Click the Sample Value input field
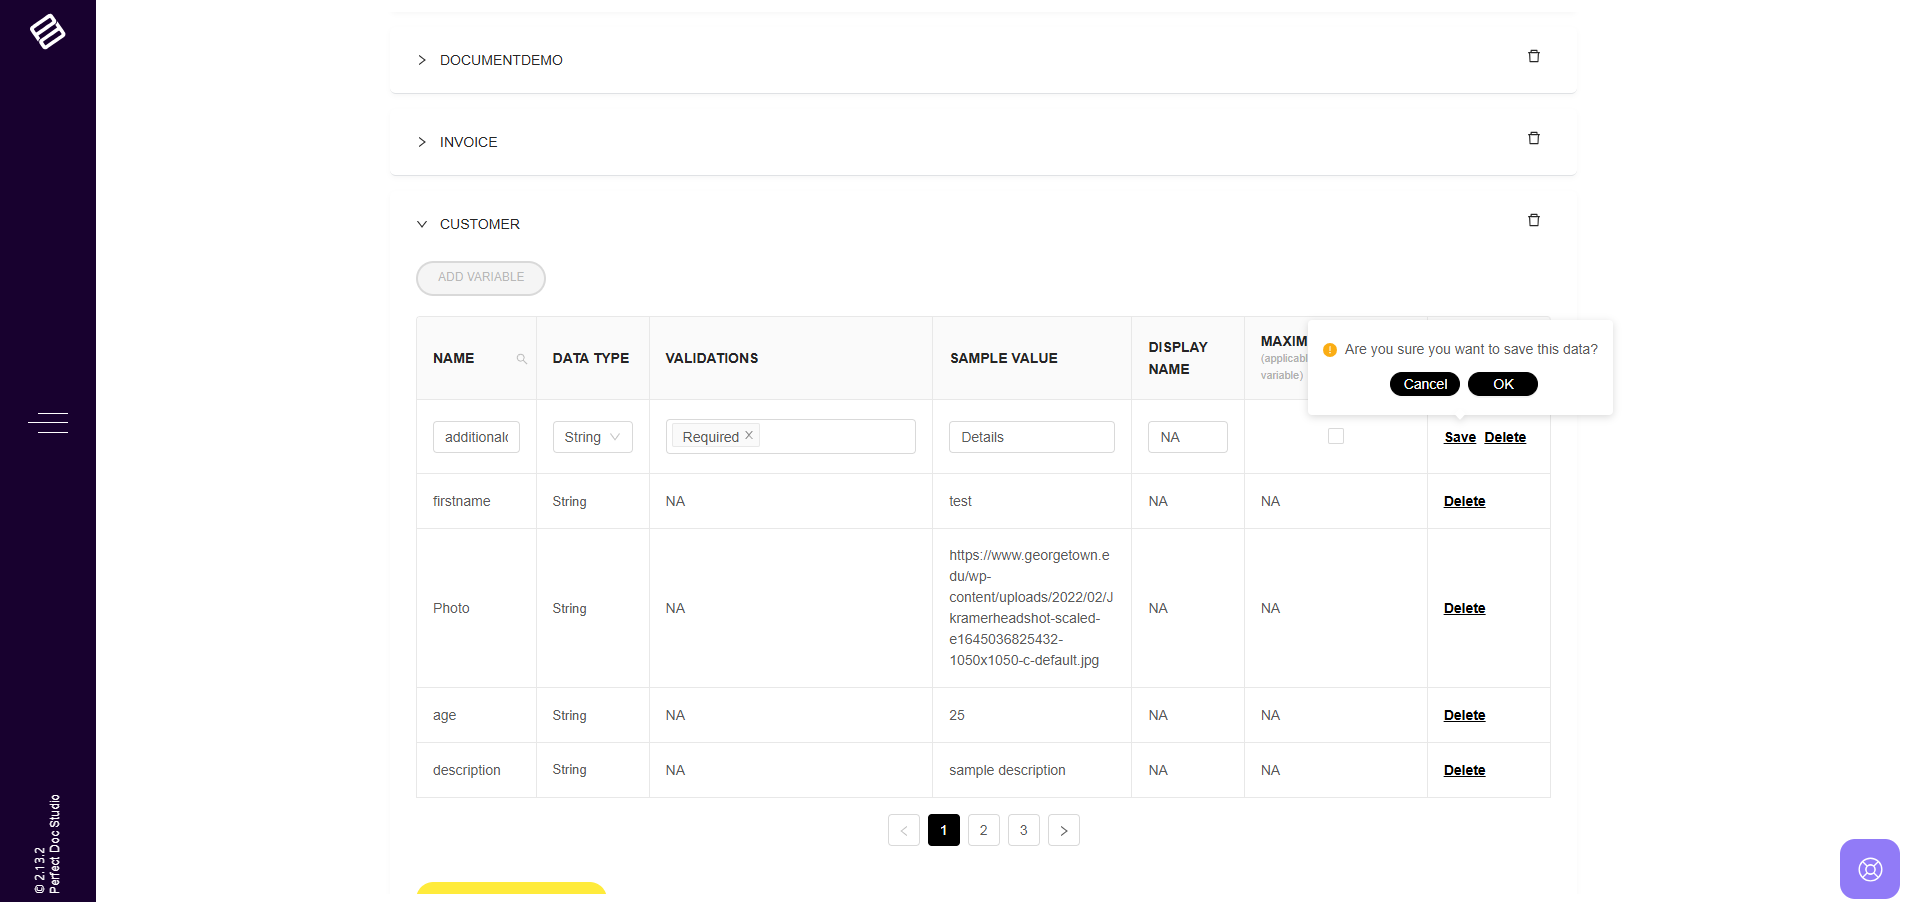Image resolution: width=1919 pixels, height=902 pixels. pos(1031,437)
